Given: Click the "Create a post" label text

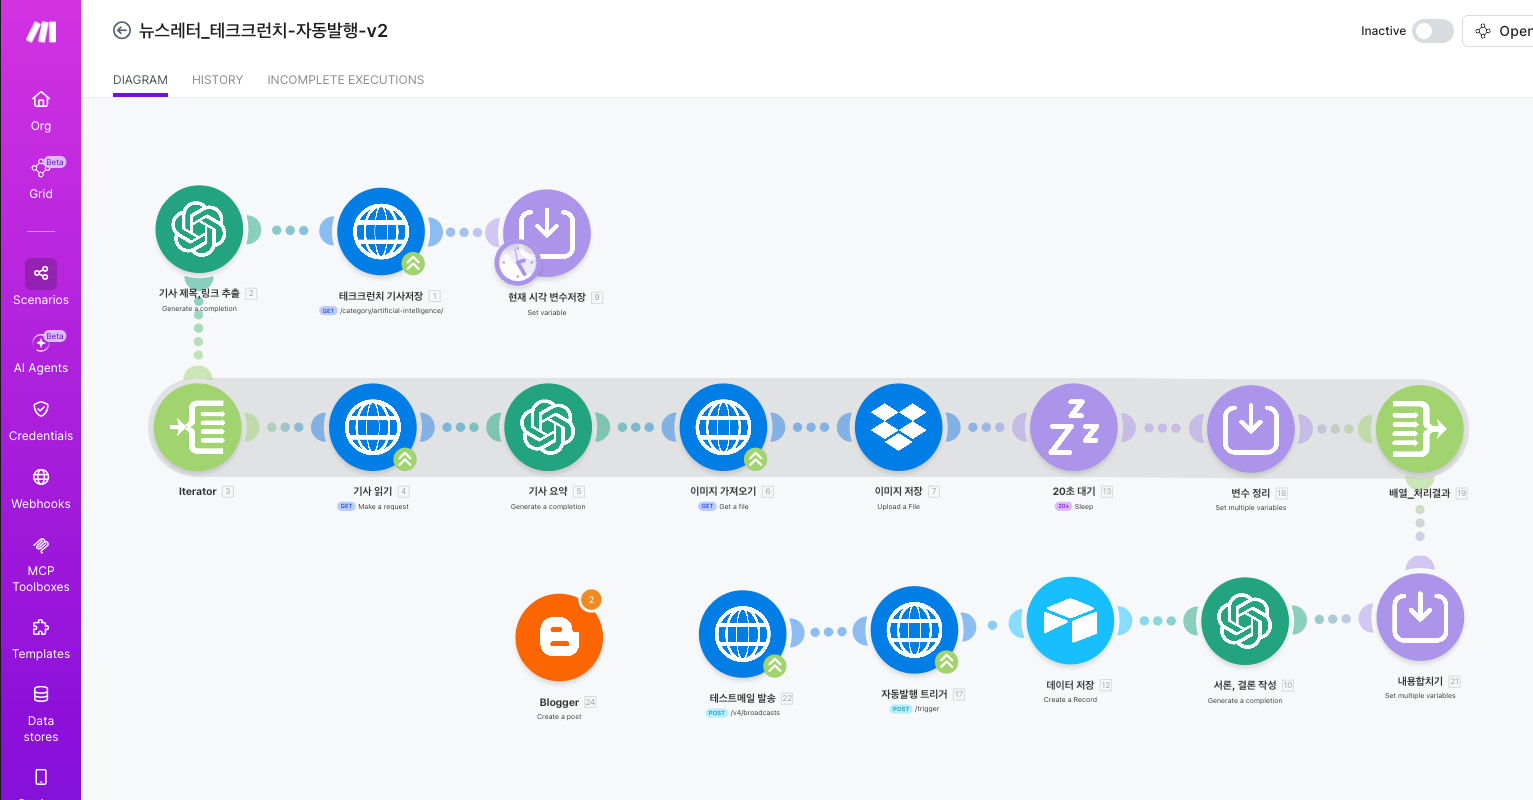Looking at the screenshot, I should (559, 717).
